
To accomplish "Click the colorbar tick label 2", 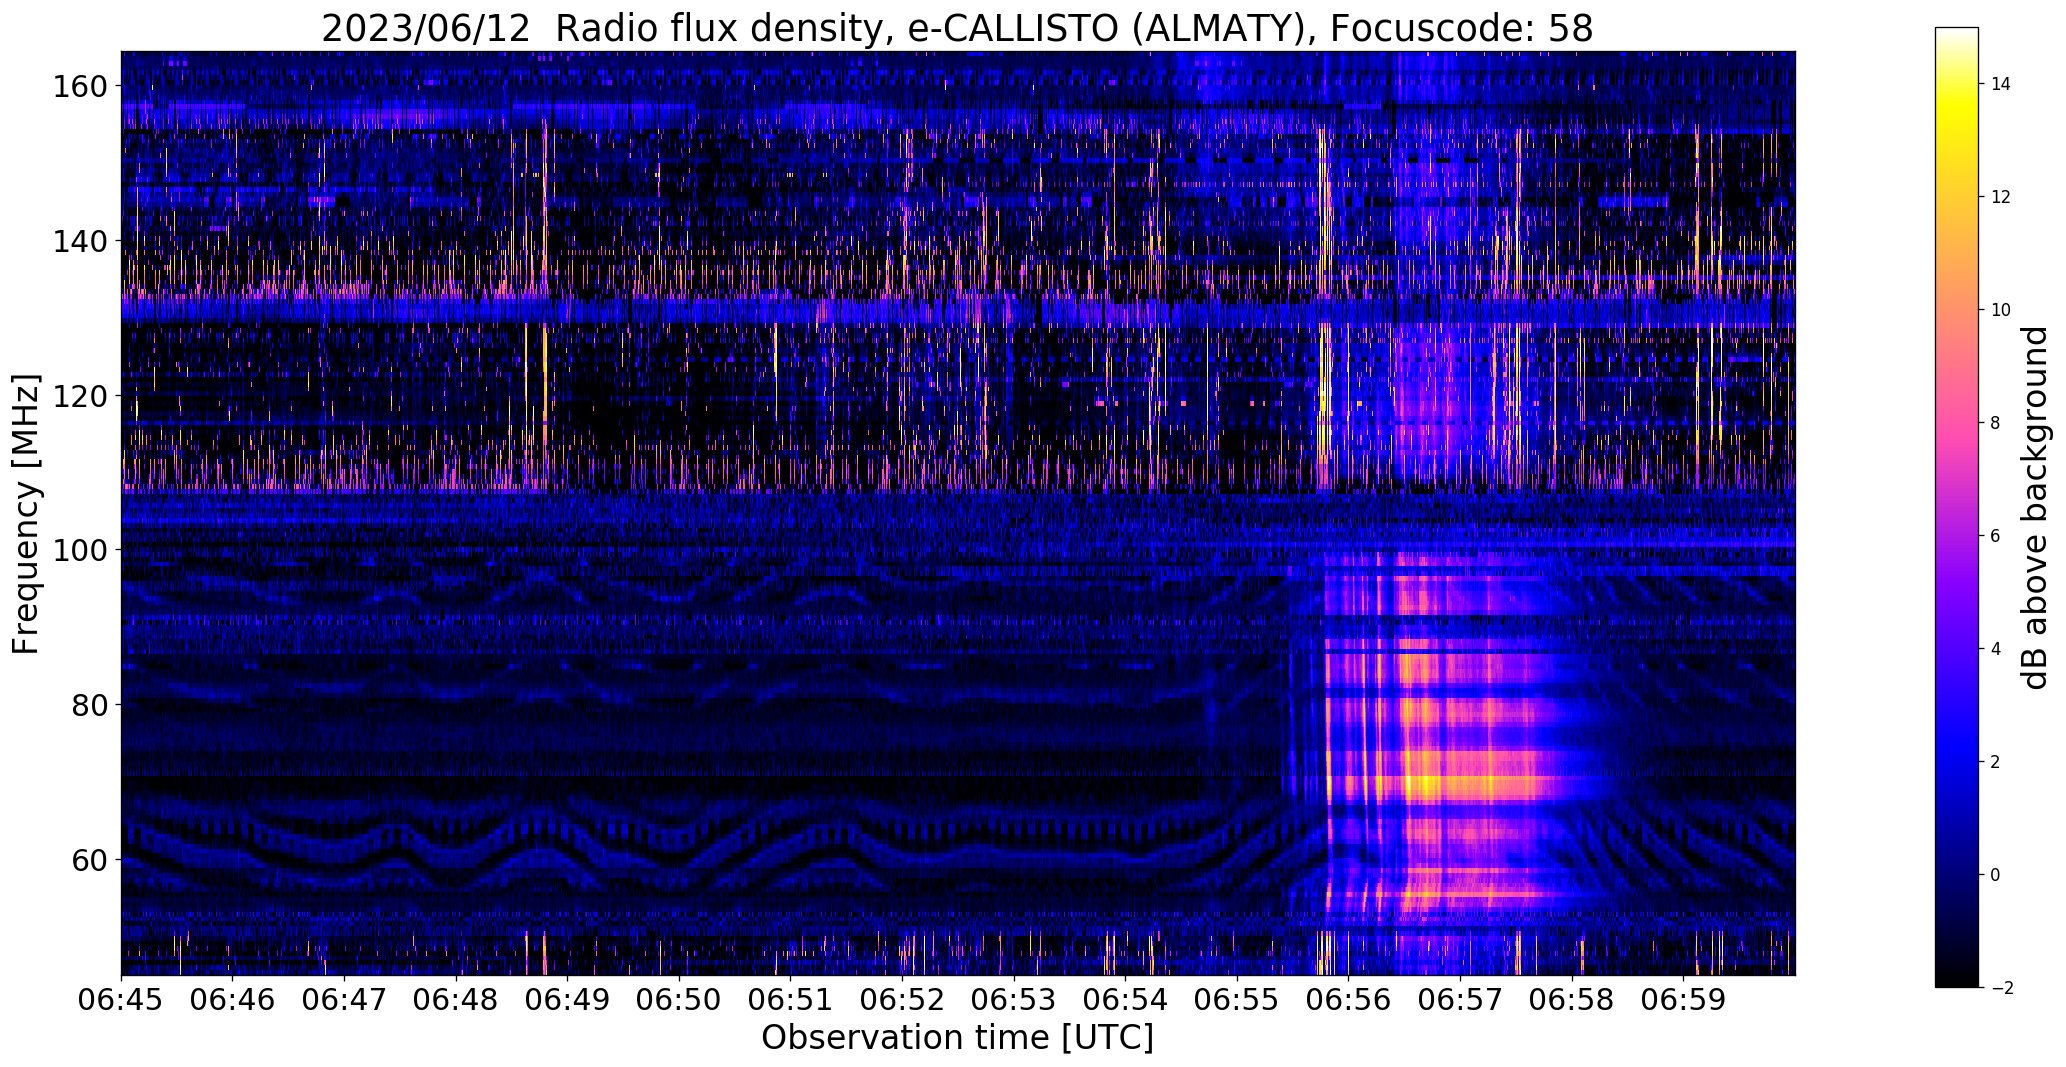I will [1995, 762].
